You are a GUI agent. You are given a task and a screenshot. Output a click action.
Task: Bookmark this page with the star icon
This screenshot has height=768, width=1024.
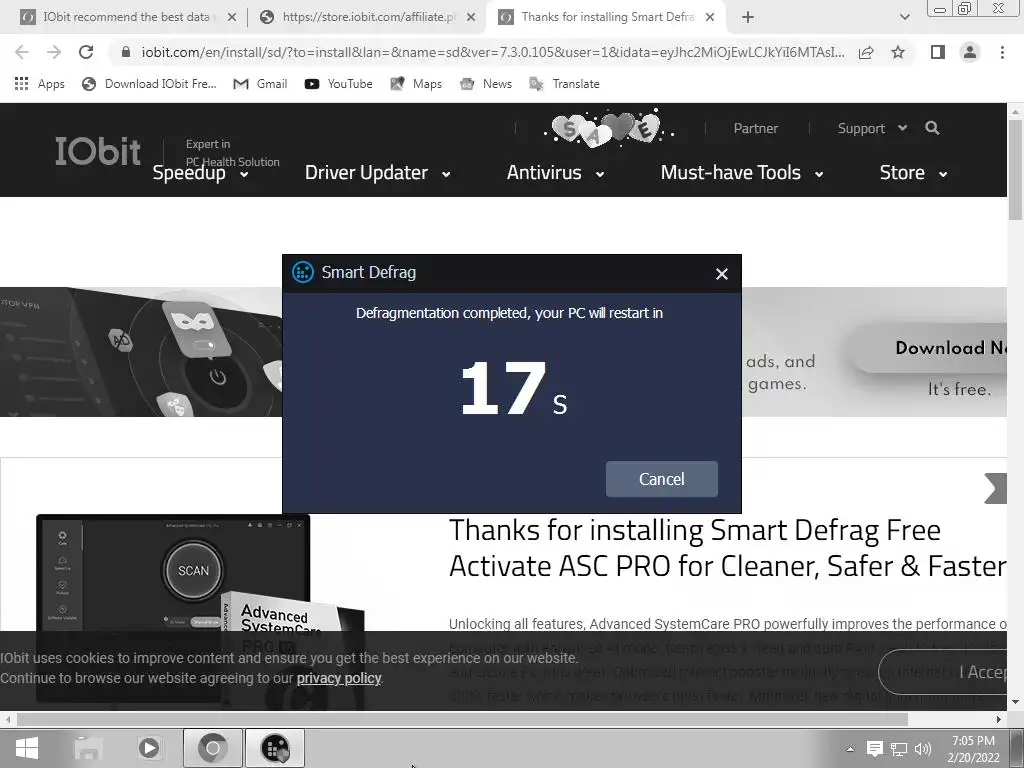898,52
